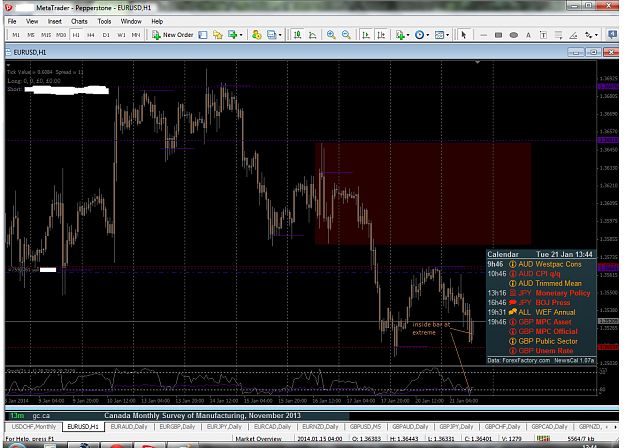
Task: Click the GBP Unem Rate calendar entry
Action: coord(541,351)
